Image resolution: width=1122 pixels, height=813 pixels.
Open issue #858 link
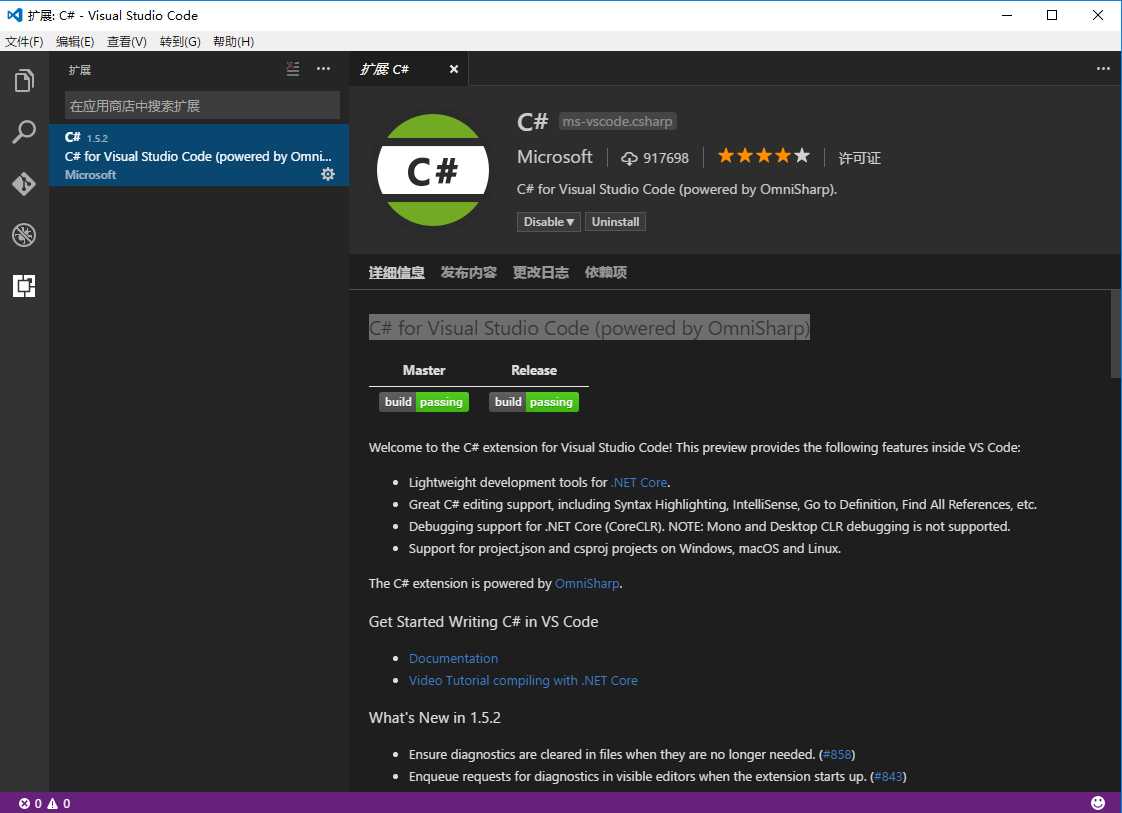[x=837, y=755]
